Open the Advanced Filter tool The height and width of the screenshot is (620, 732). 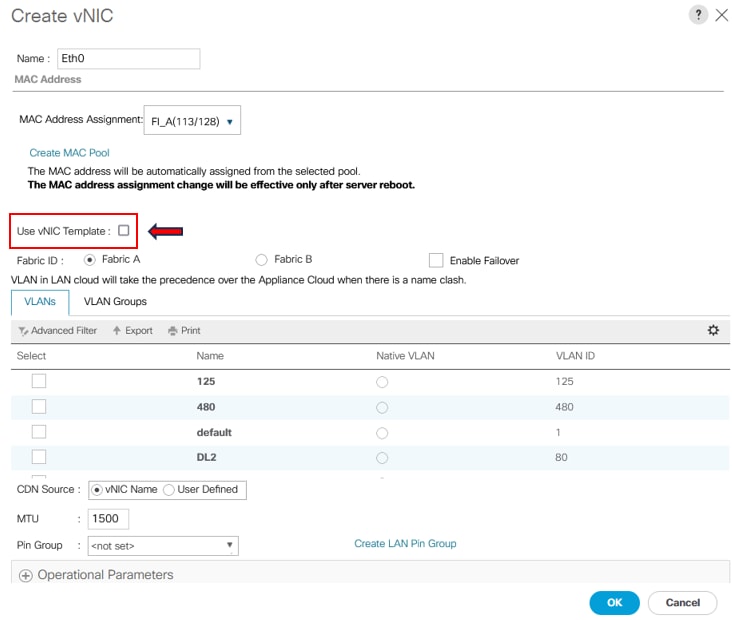click(57, 331)
